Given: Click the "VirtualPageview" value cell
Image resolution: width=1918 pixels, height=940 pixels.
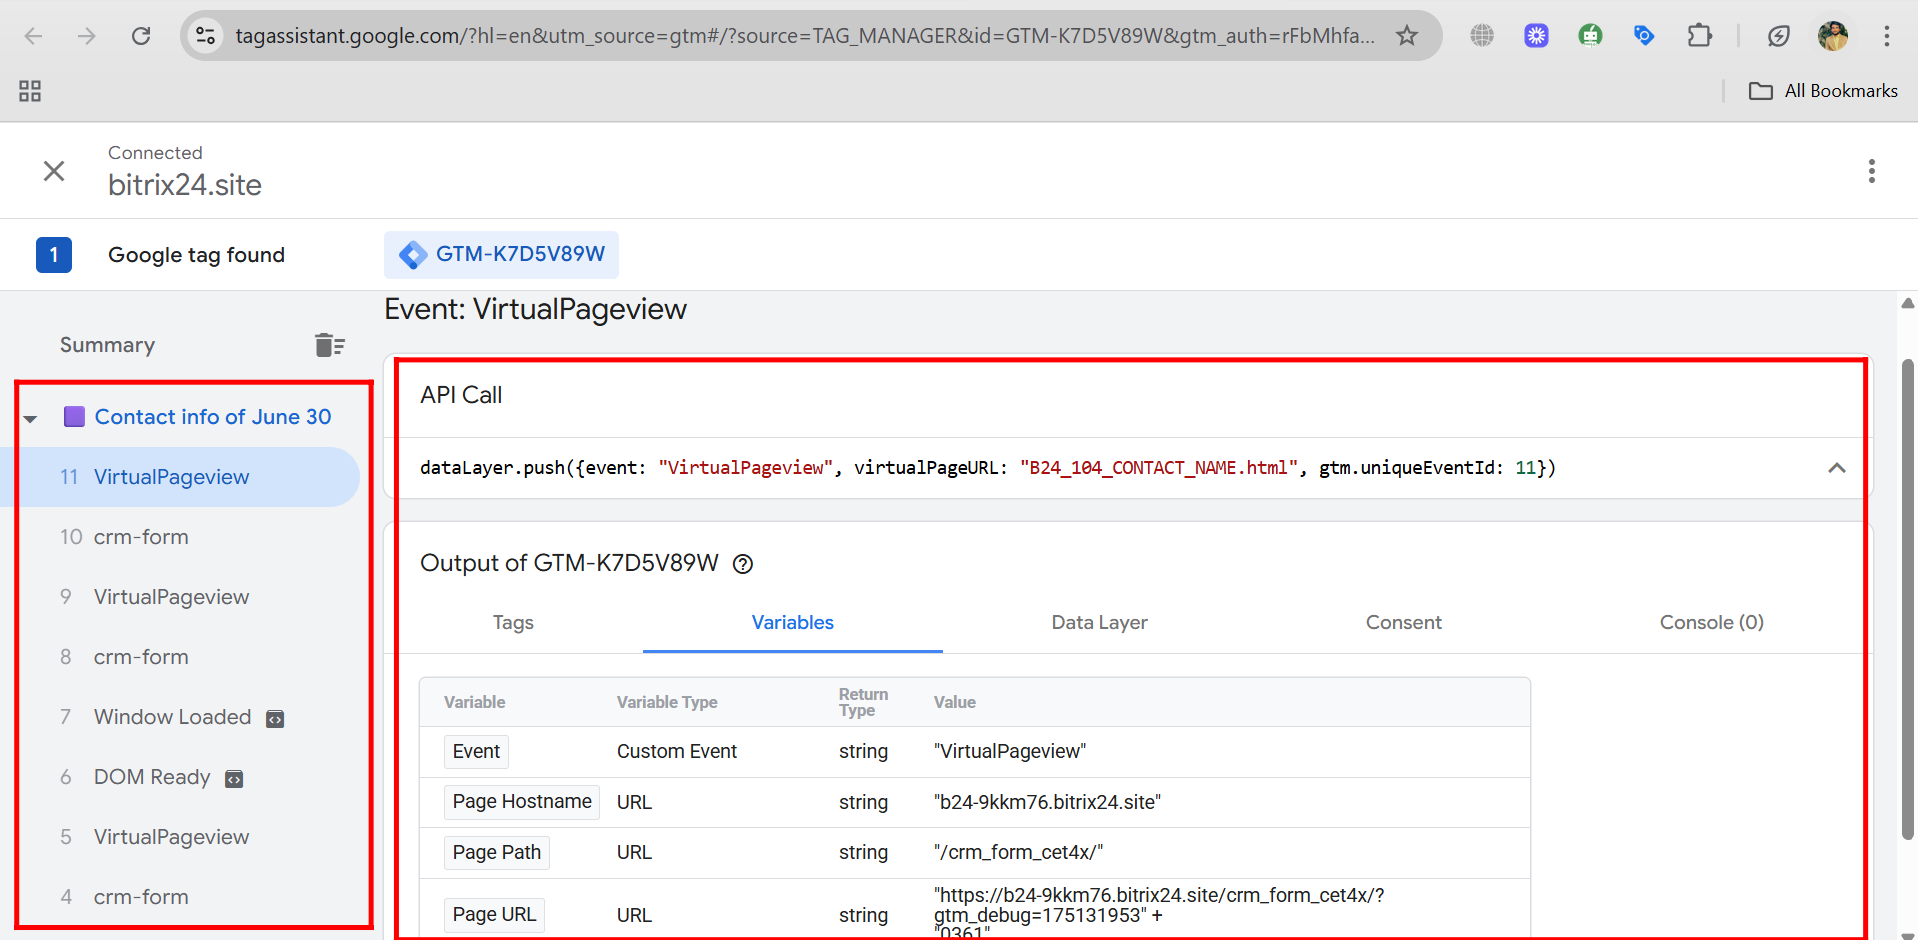Looking at the screenshot, I should [x=1010, y=752].
